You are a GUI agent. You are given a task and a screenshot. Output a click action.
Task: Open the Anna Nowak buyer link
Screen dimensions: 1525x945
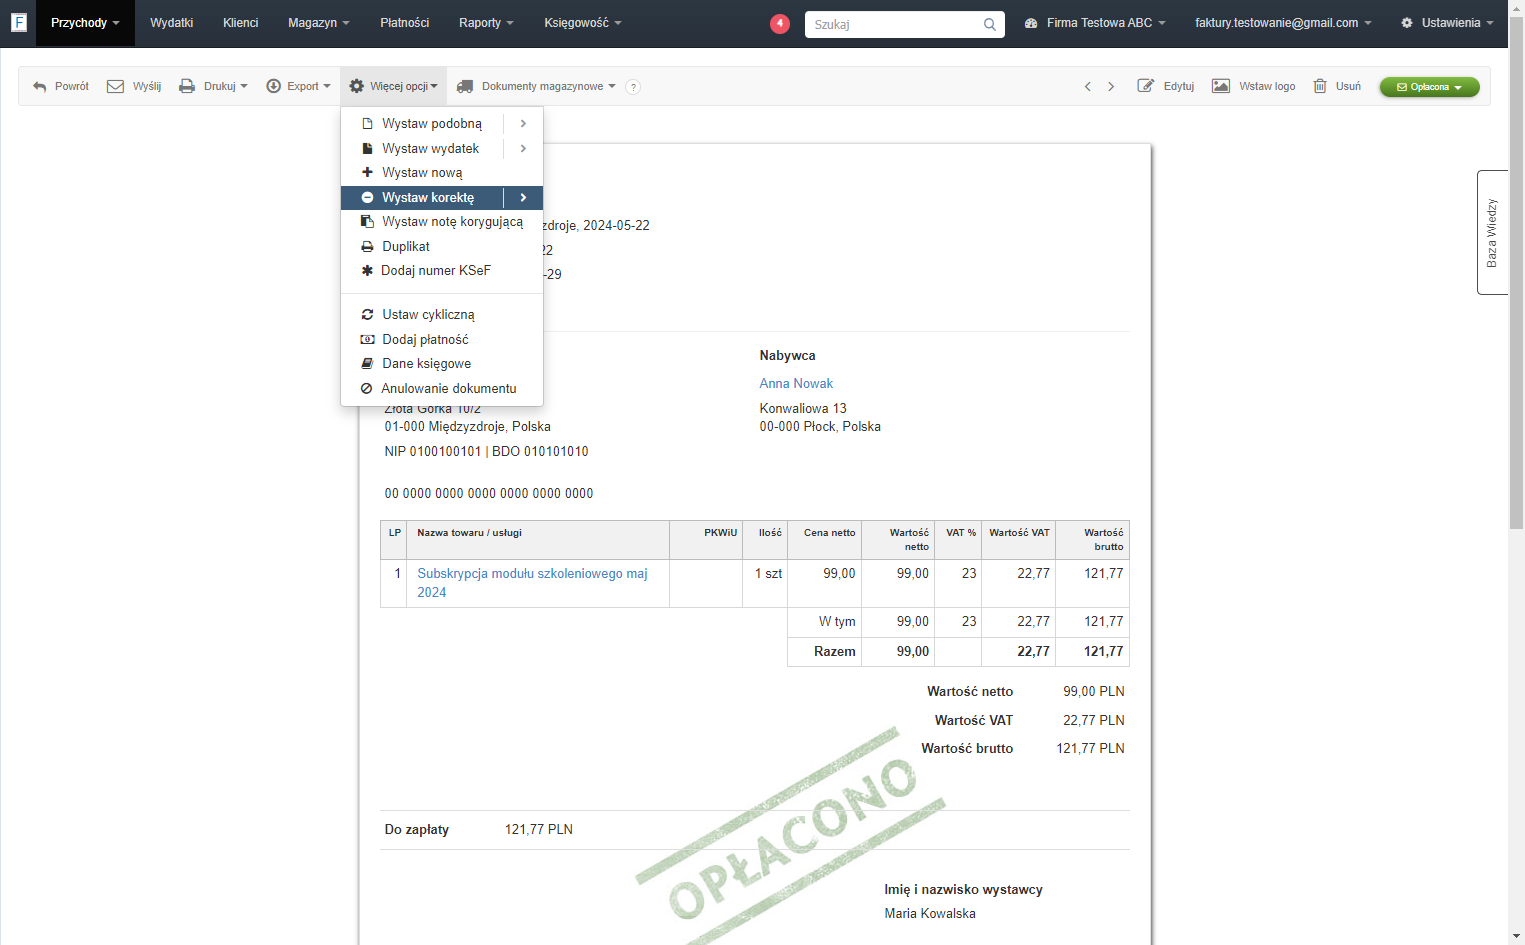[x=796, y=384]
